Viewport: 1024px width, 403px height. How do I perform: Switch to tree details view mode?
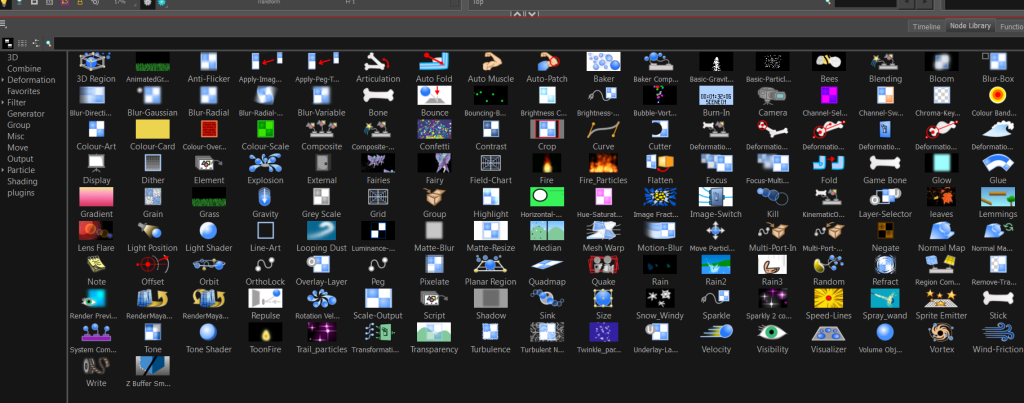[x=35, y=43]
